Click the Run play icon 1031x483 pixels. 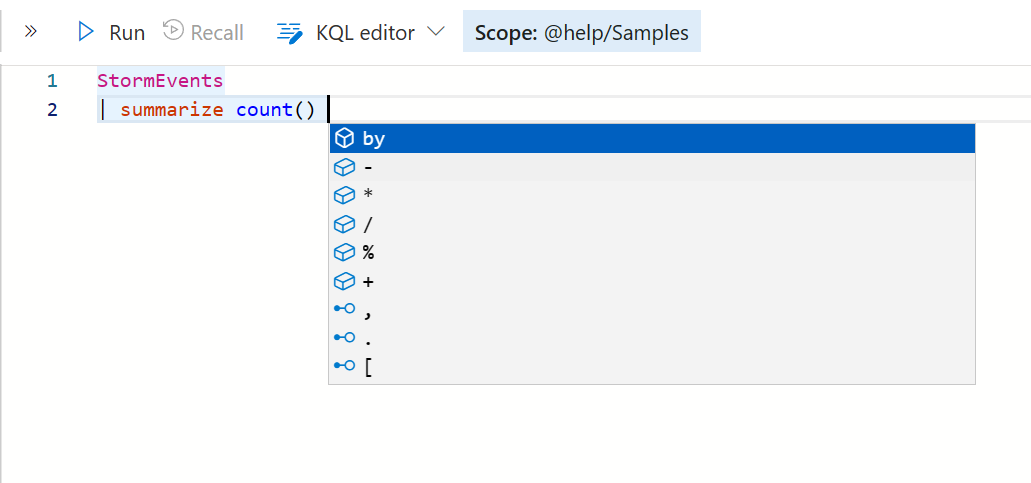click(85, 32)
